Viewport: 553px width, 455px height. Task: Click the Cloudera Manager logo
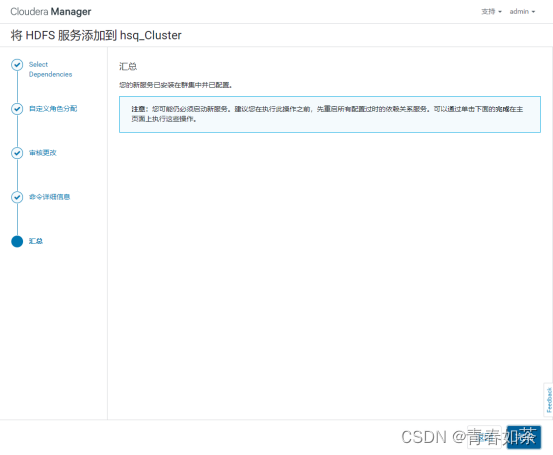(50, 12)
